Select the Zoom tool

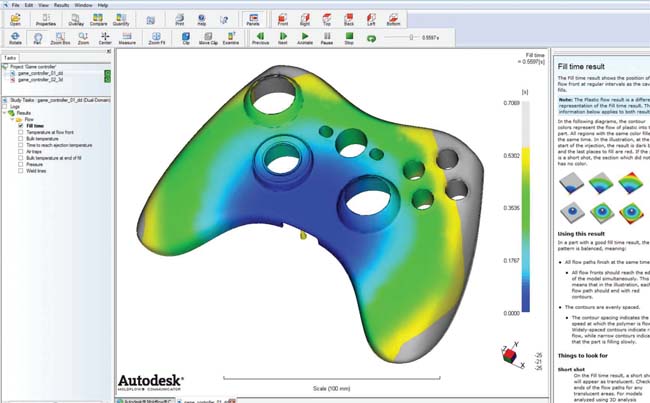pyautogui.click(x=83, y=38)
